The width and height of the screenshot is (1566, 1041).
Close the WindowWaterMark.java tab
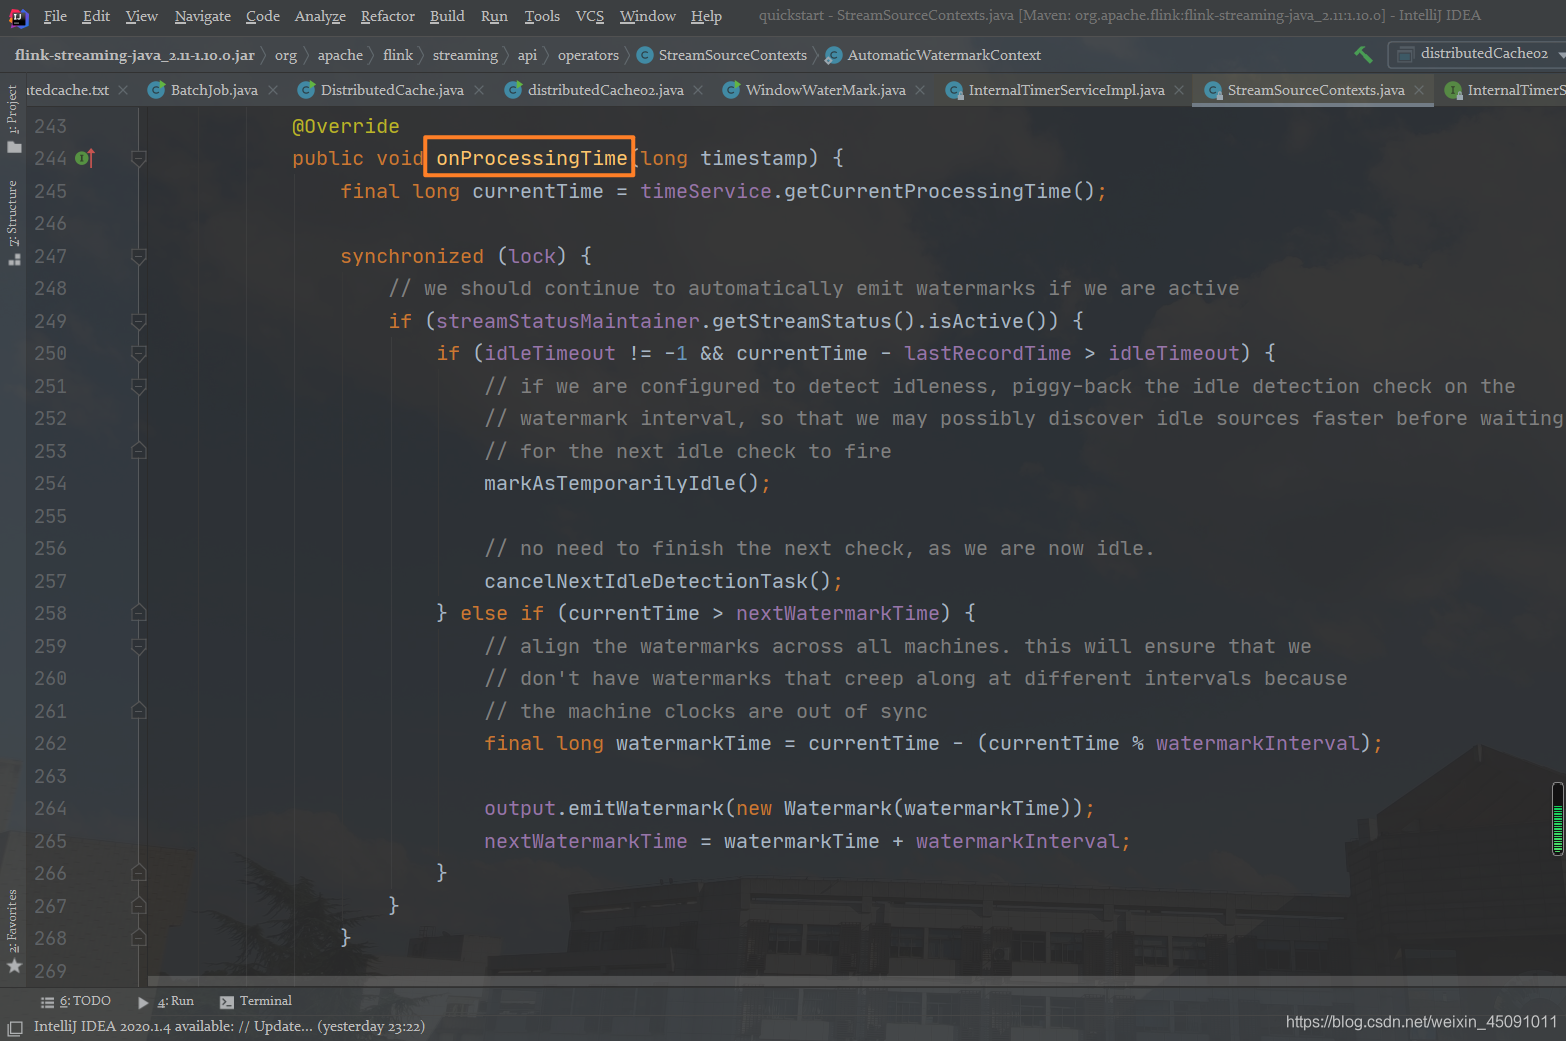pyautogui.click(x=920, y=90)
